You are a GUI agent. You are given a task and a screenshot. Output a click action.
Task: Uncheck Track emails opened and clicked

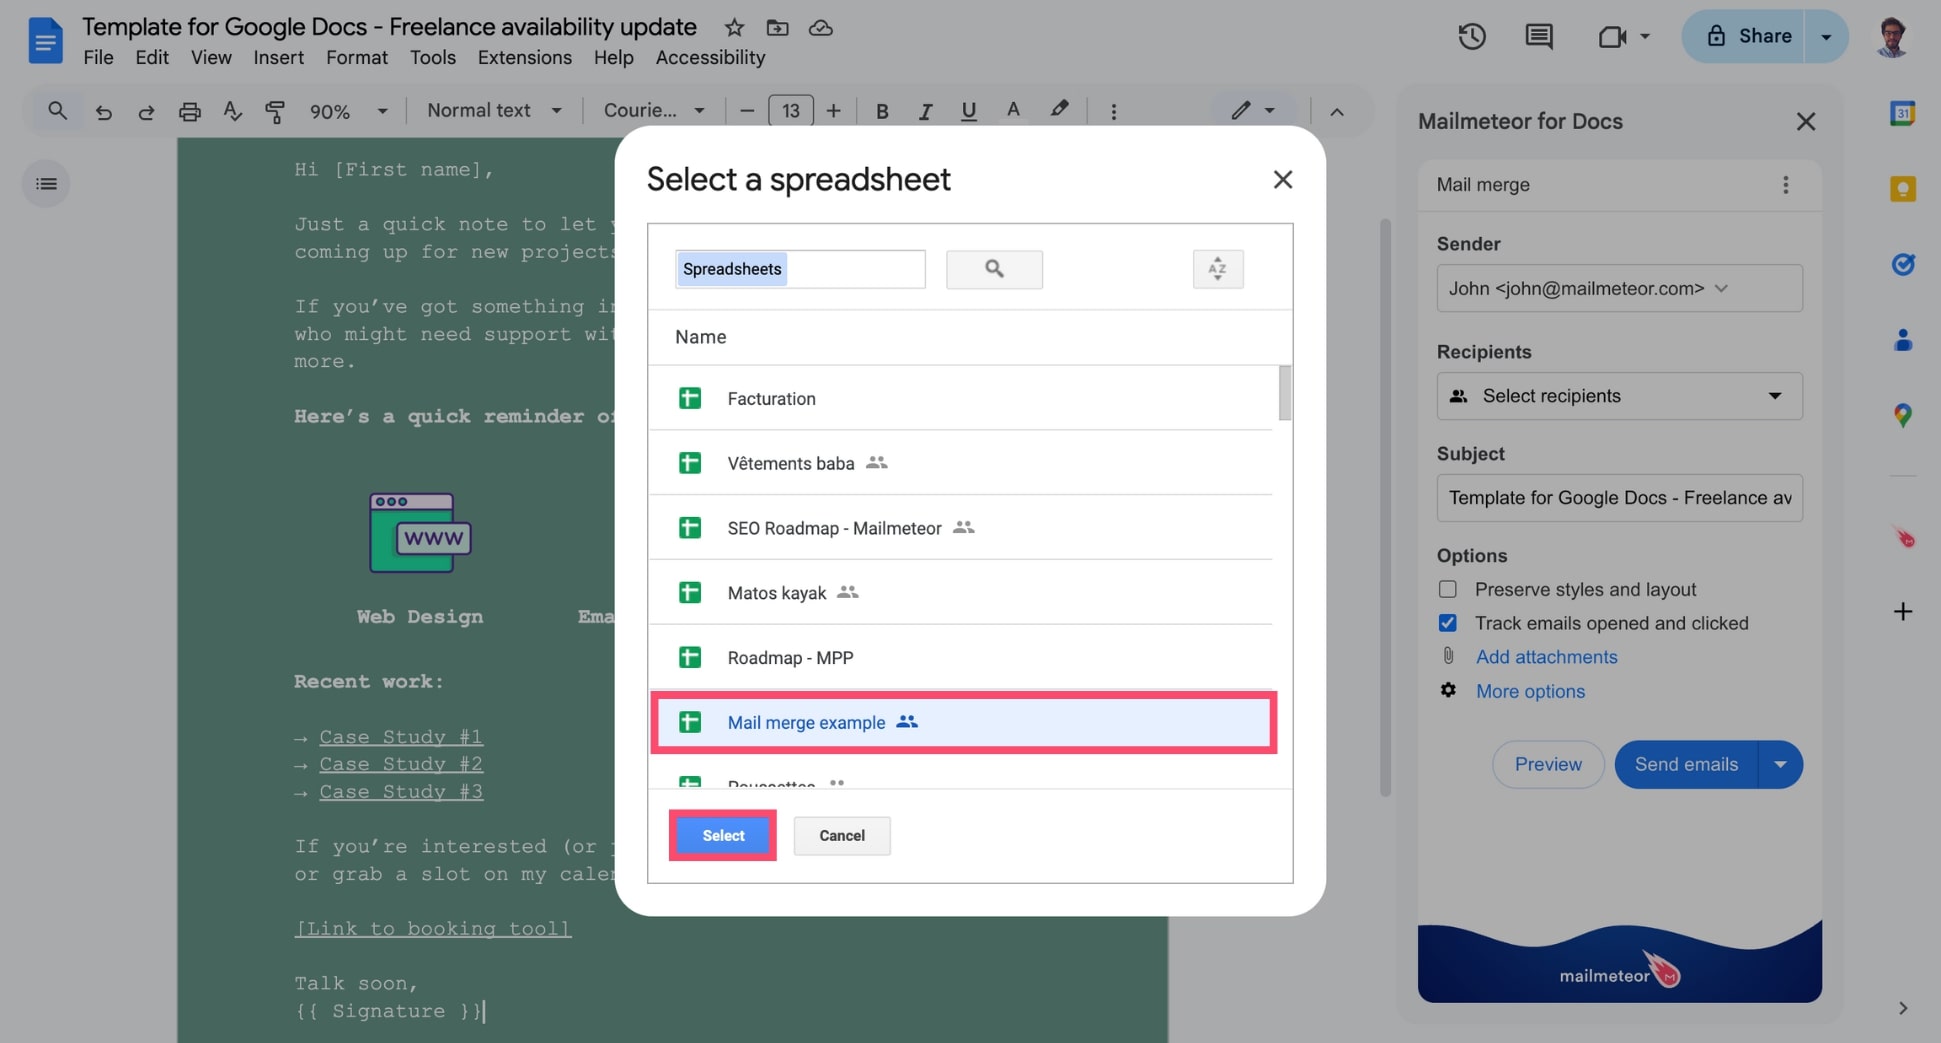(1447, 623)
